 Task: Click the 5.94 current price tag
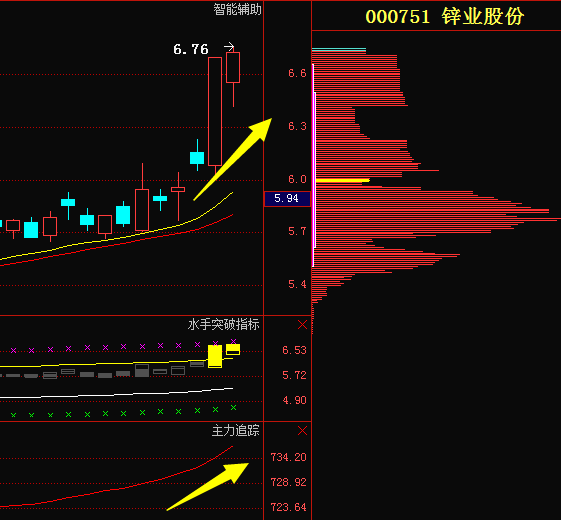pos(287,199)
